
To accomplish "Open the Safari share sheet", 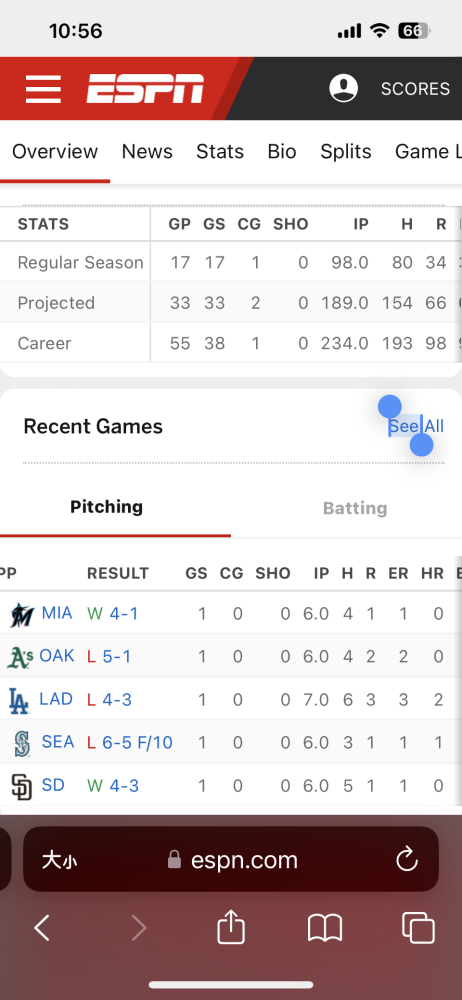I will tap(231, 927).
